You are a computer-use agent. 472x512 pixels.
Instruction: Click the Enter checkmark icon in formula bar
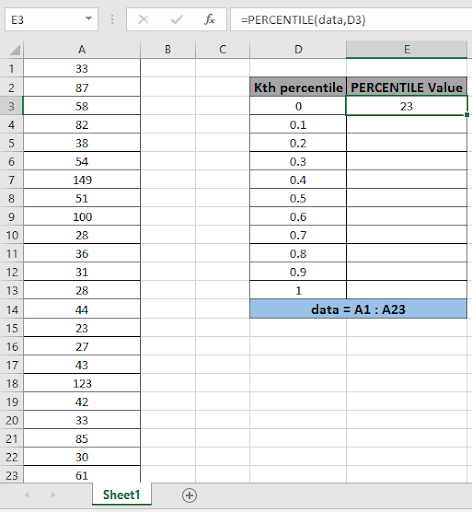tap(176, 20)
